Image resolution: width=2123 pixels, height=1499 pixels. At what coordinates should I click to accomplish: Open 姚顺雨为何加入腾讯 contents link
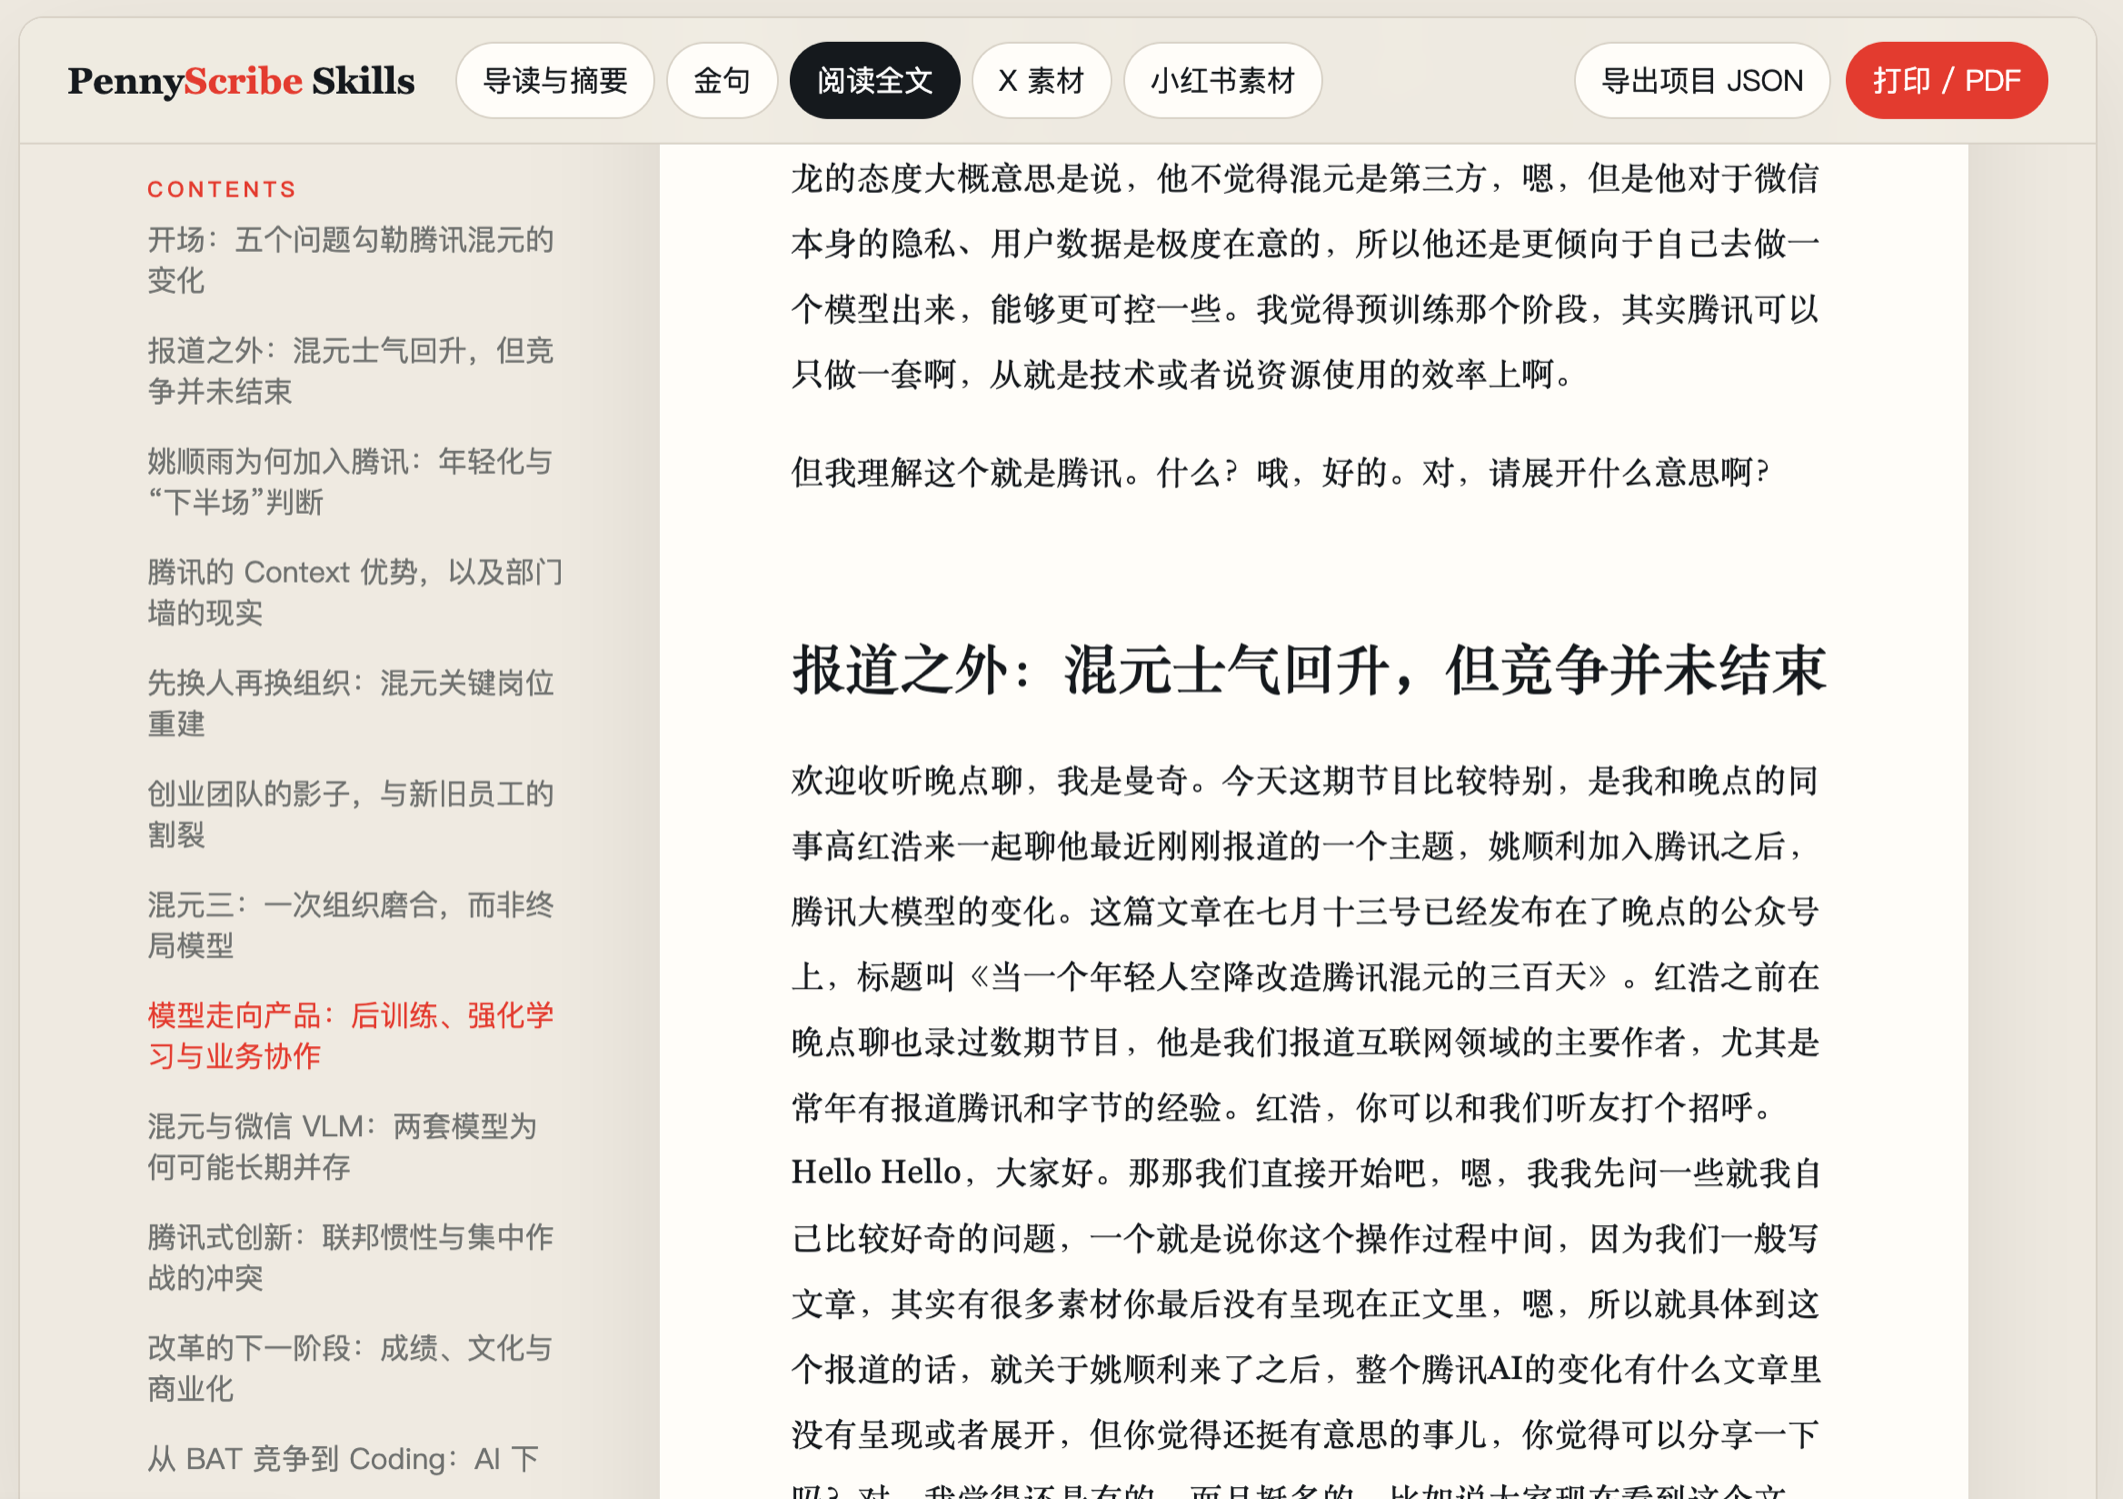tap(350, 482)
